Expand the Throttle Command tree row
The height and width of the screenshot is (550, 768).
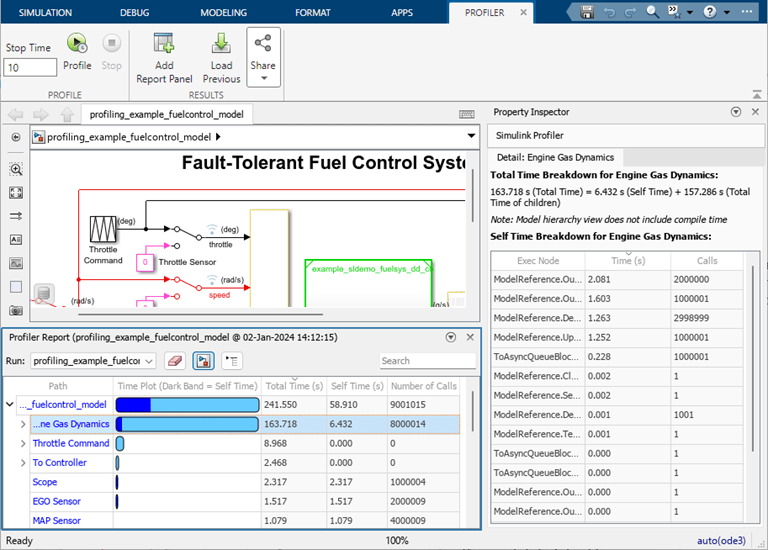pos(23,443)
